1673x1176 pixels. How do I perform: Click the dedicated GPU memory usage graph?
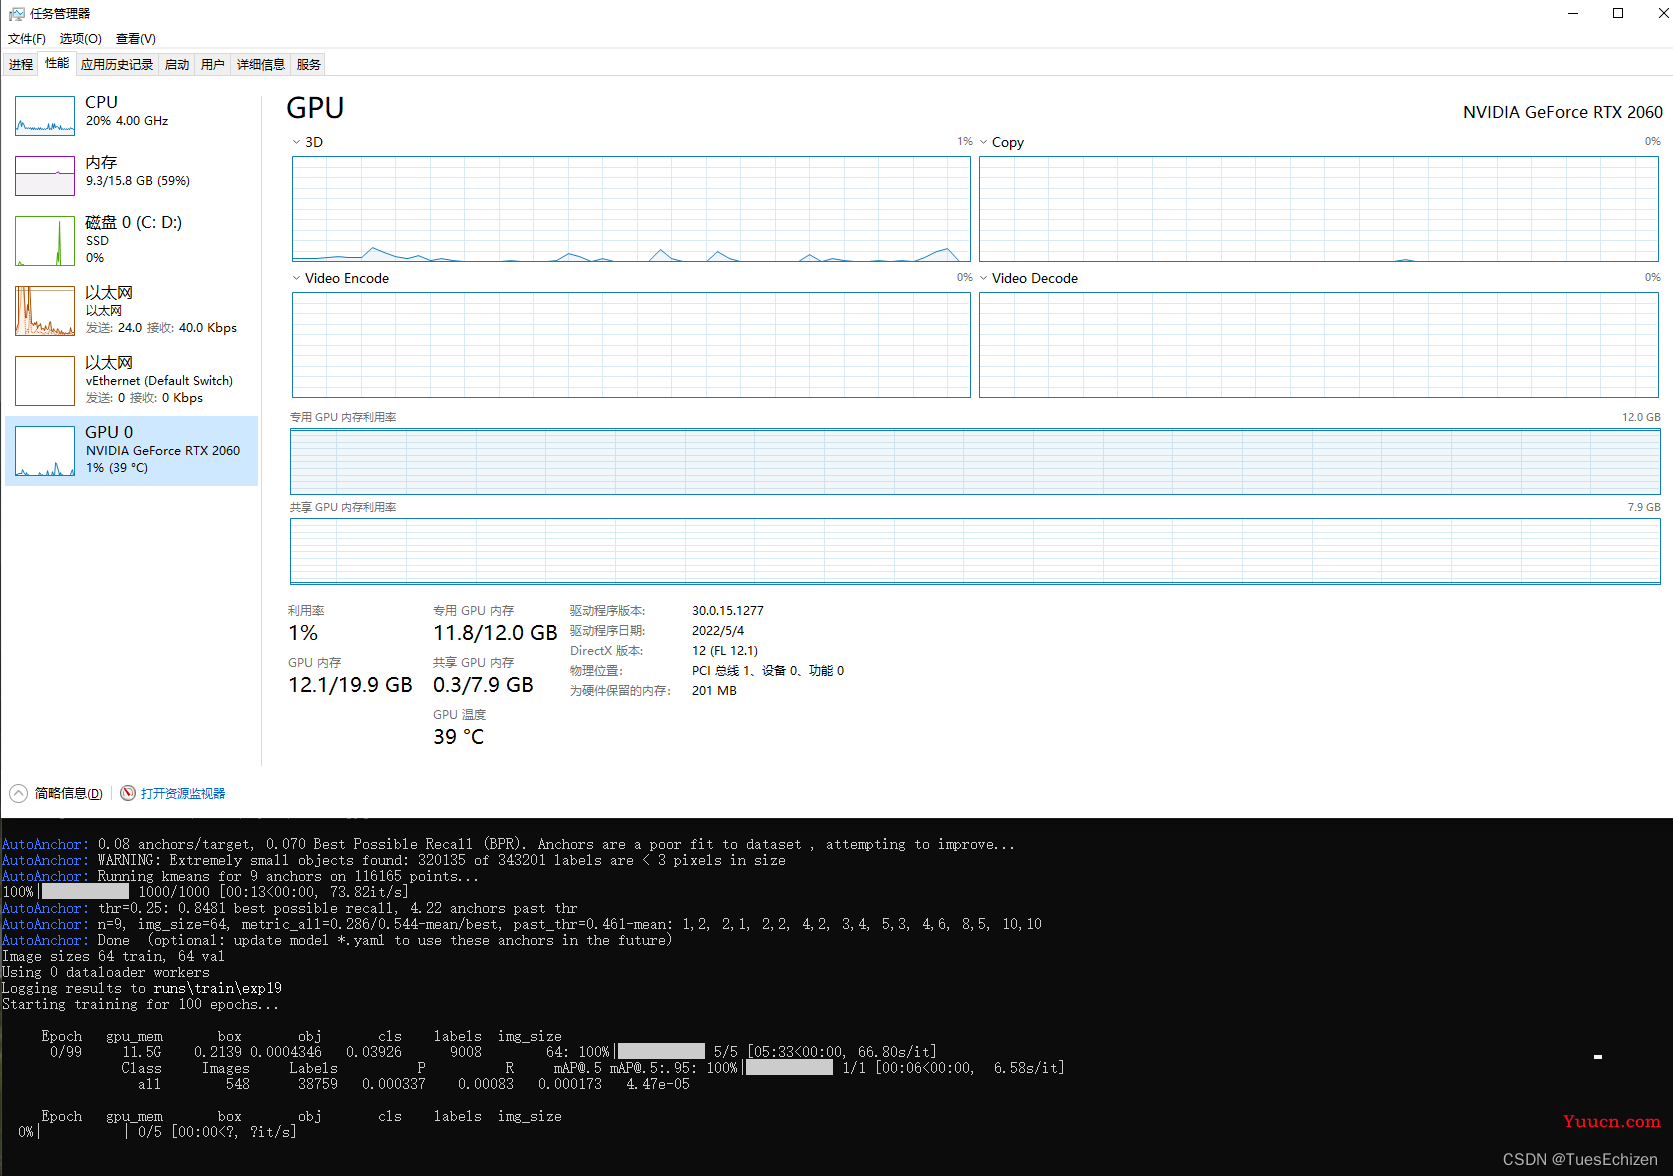coord(975,461)
